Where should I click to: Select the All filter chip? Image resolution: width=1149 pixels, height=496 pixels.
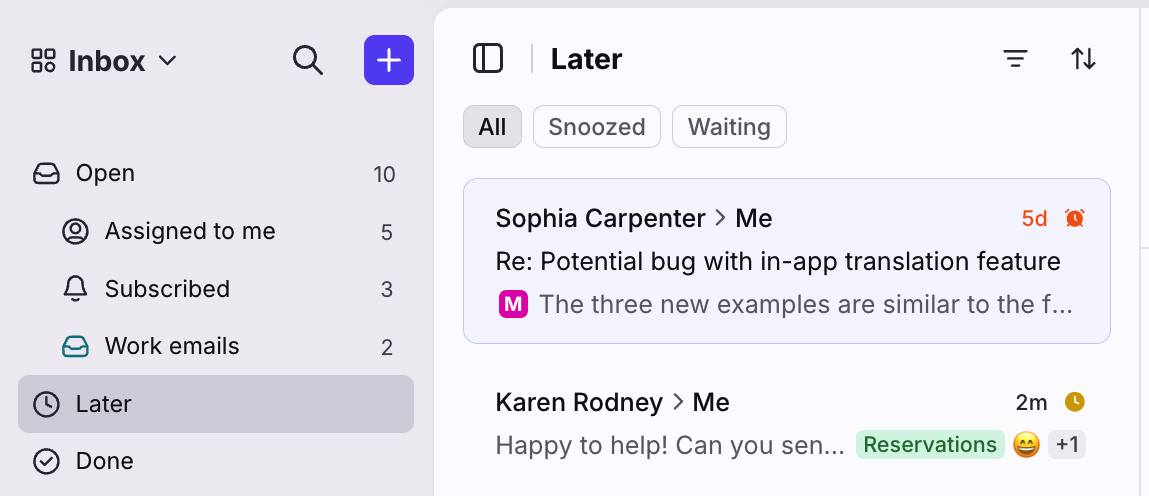(492, 127)
